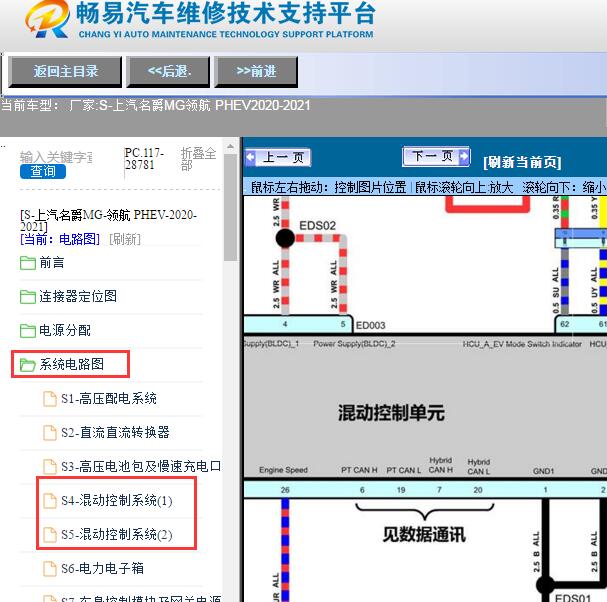Image resolution: width=607 pixels, height=602 pixels.
Task: Go forward with the >>前进 button
Action: [x=256, y=71]
